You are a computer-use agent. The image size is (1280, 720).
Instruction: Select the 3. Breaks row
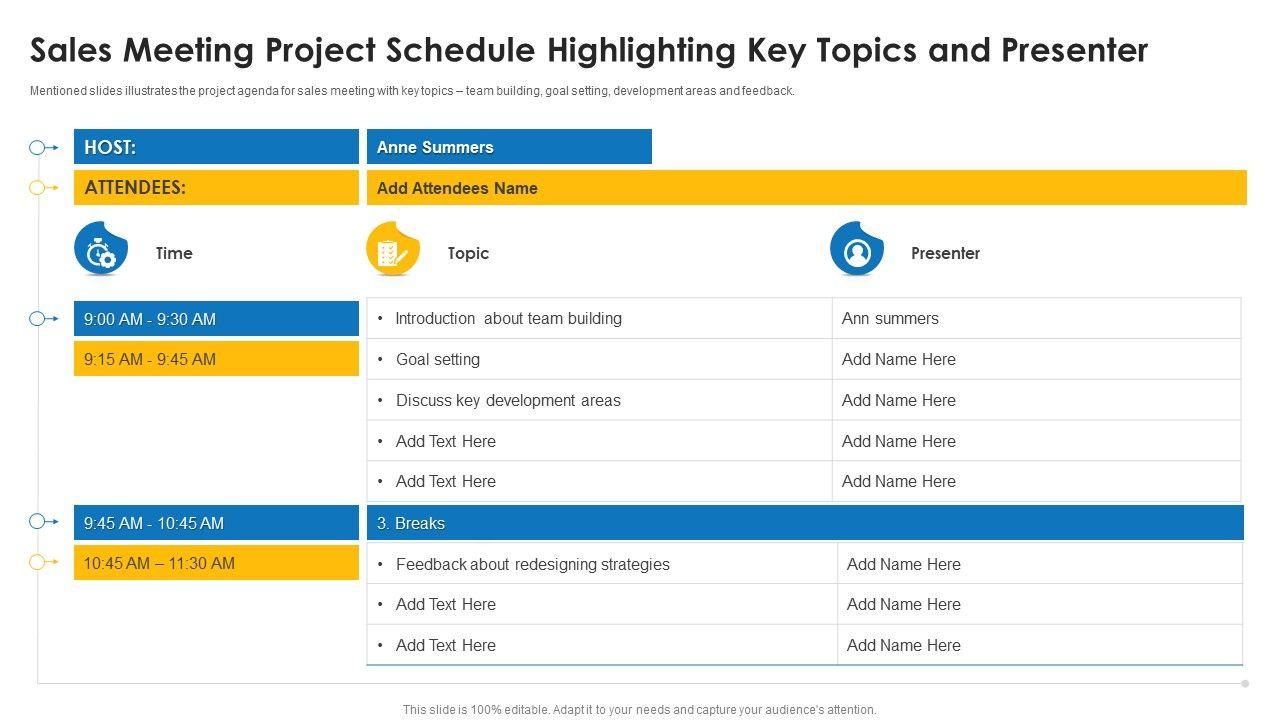pos(805,523)
